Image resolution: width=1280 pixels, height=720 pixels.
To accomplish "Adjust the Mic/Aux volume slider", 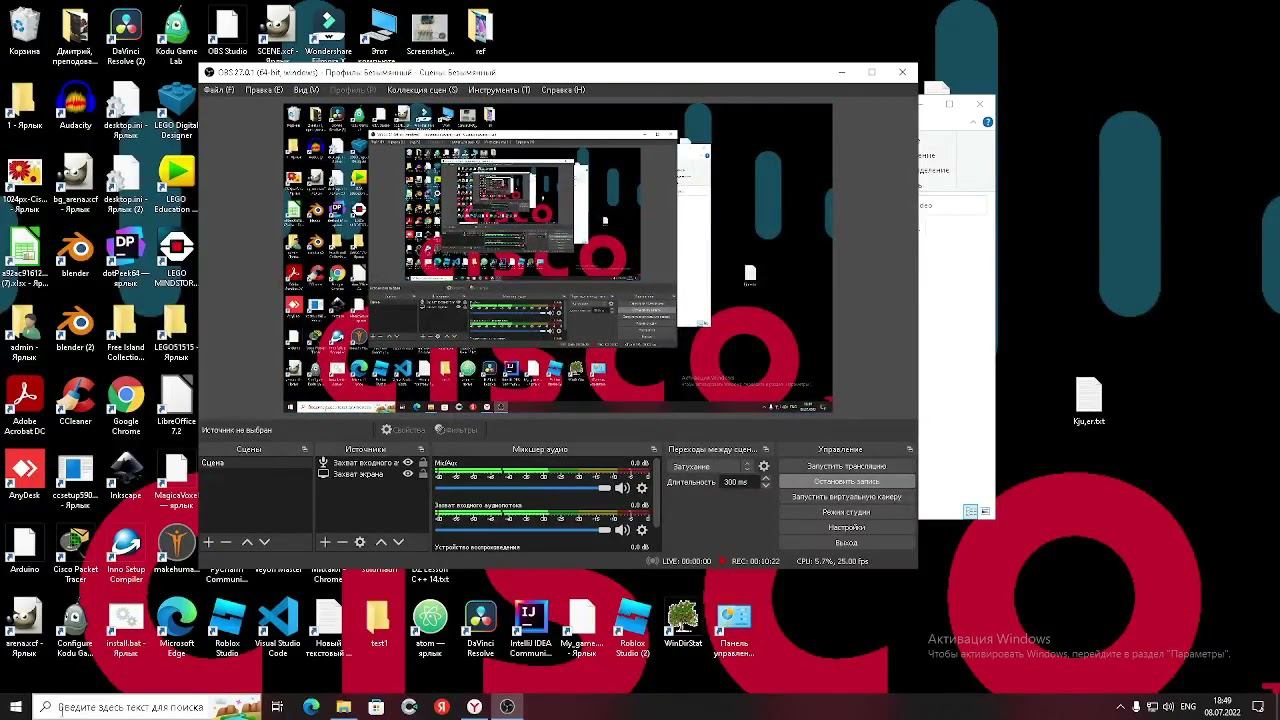I will click(x=522, y=488).
